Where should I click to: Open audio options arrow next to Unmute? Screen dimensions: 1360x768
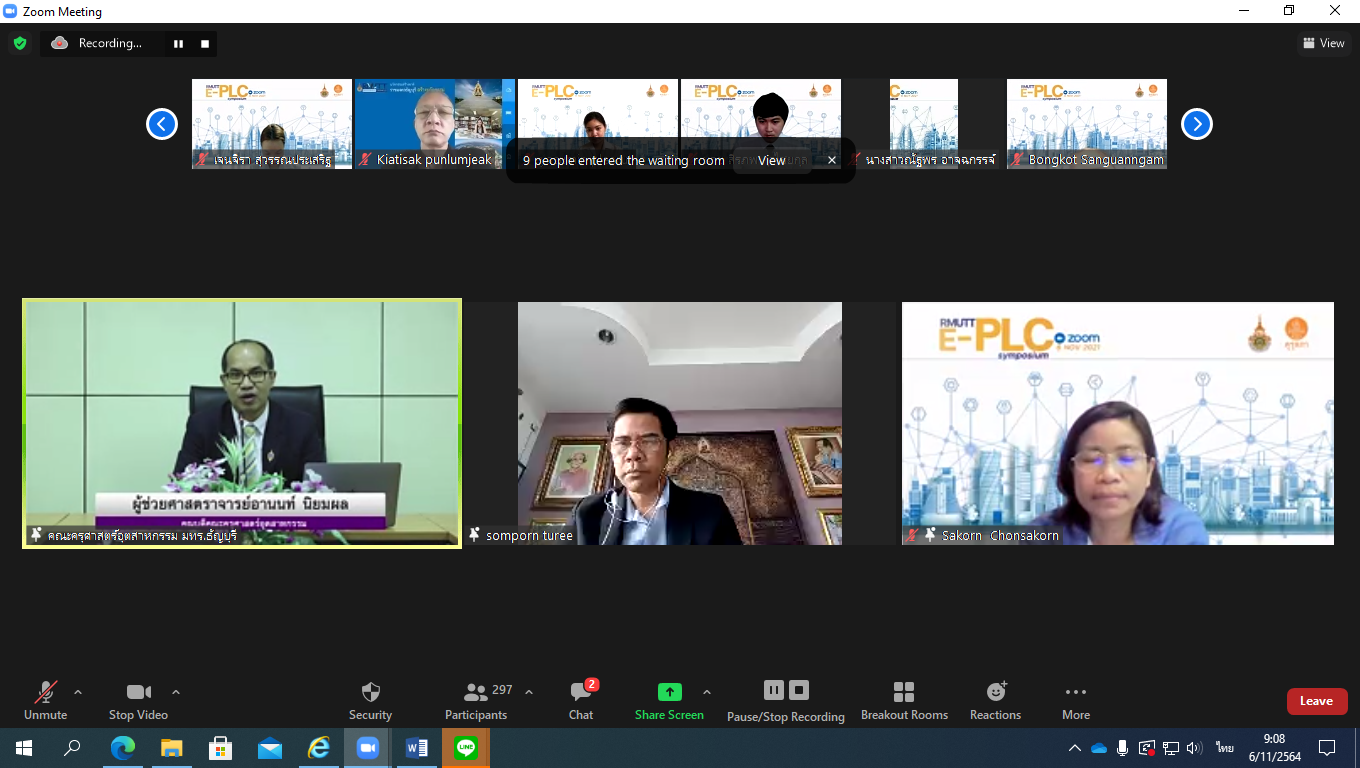point(78,692)
